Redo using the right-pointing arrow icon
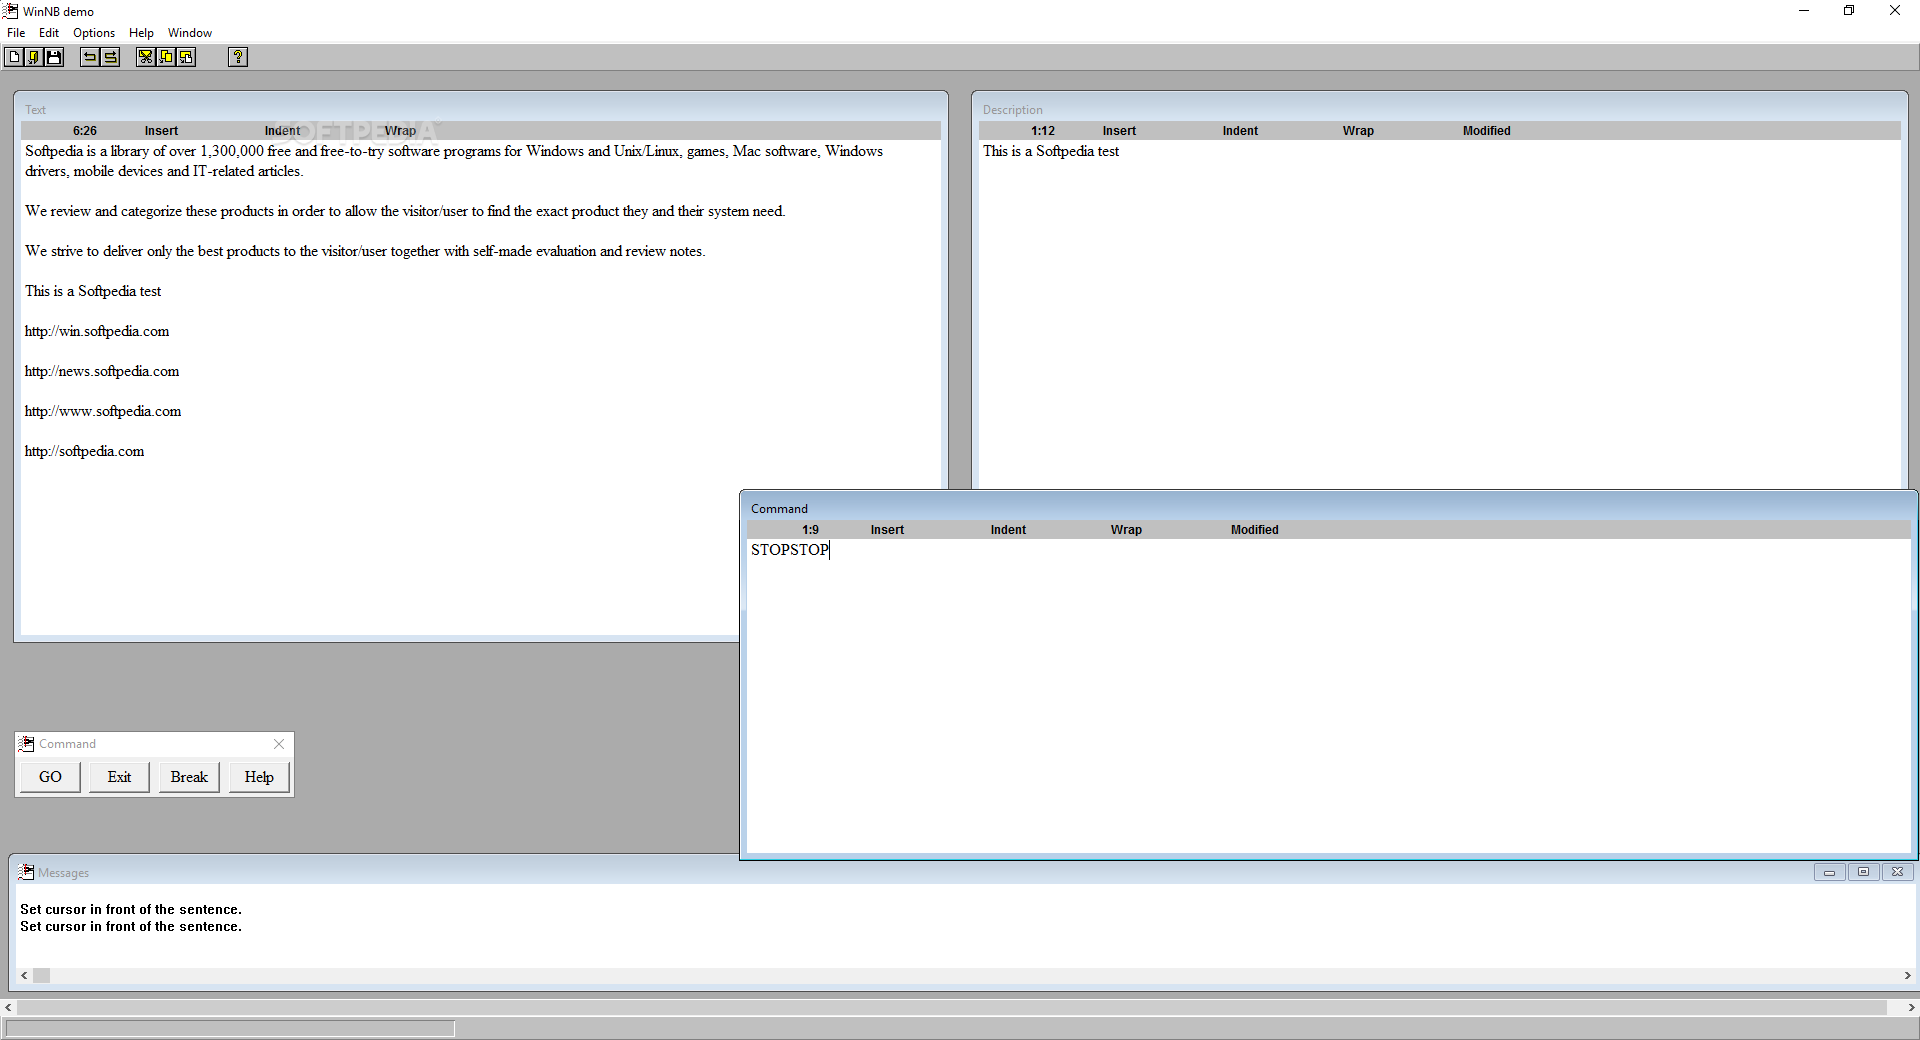This screenshot has height=1040, width=1920. pos(110,57)
